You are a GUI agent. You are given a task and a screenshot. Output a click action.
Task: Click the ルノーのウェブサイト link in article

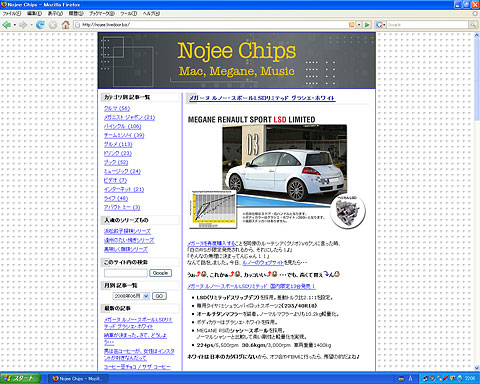coord(263,263)
